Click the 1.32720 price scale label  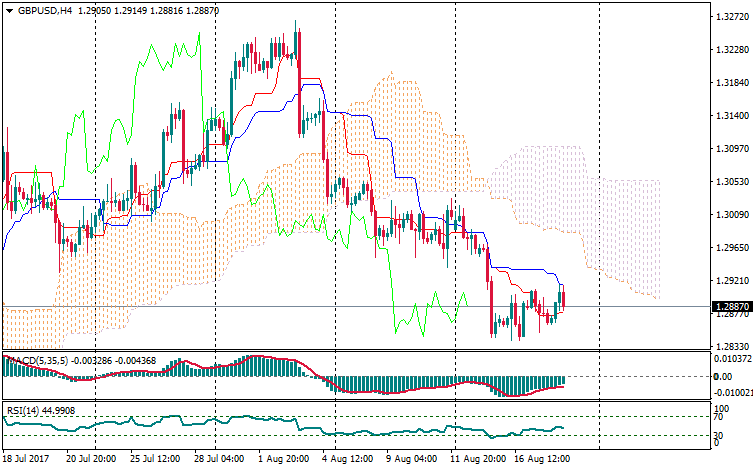731,17
